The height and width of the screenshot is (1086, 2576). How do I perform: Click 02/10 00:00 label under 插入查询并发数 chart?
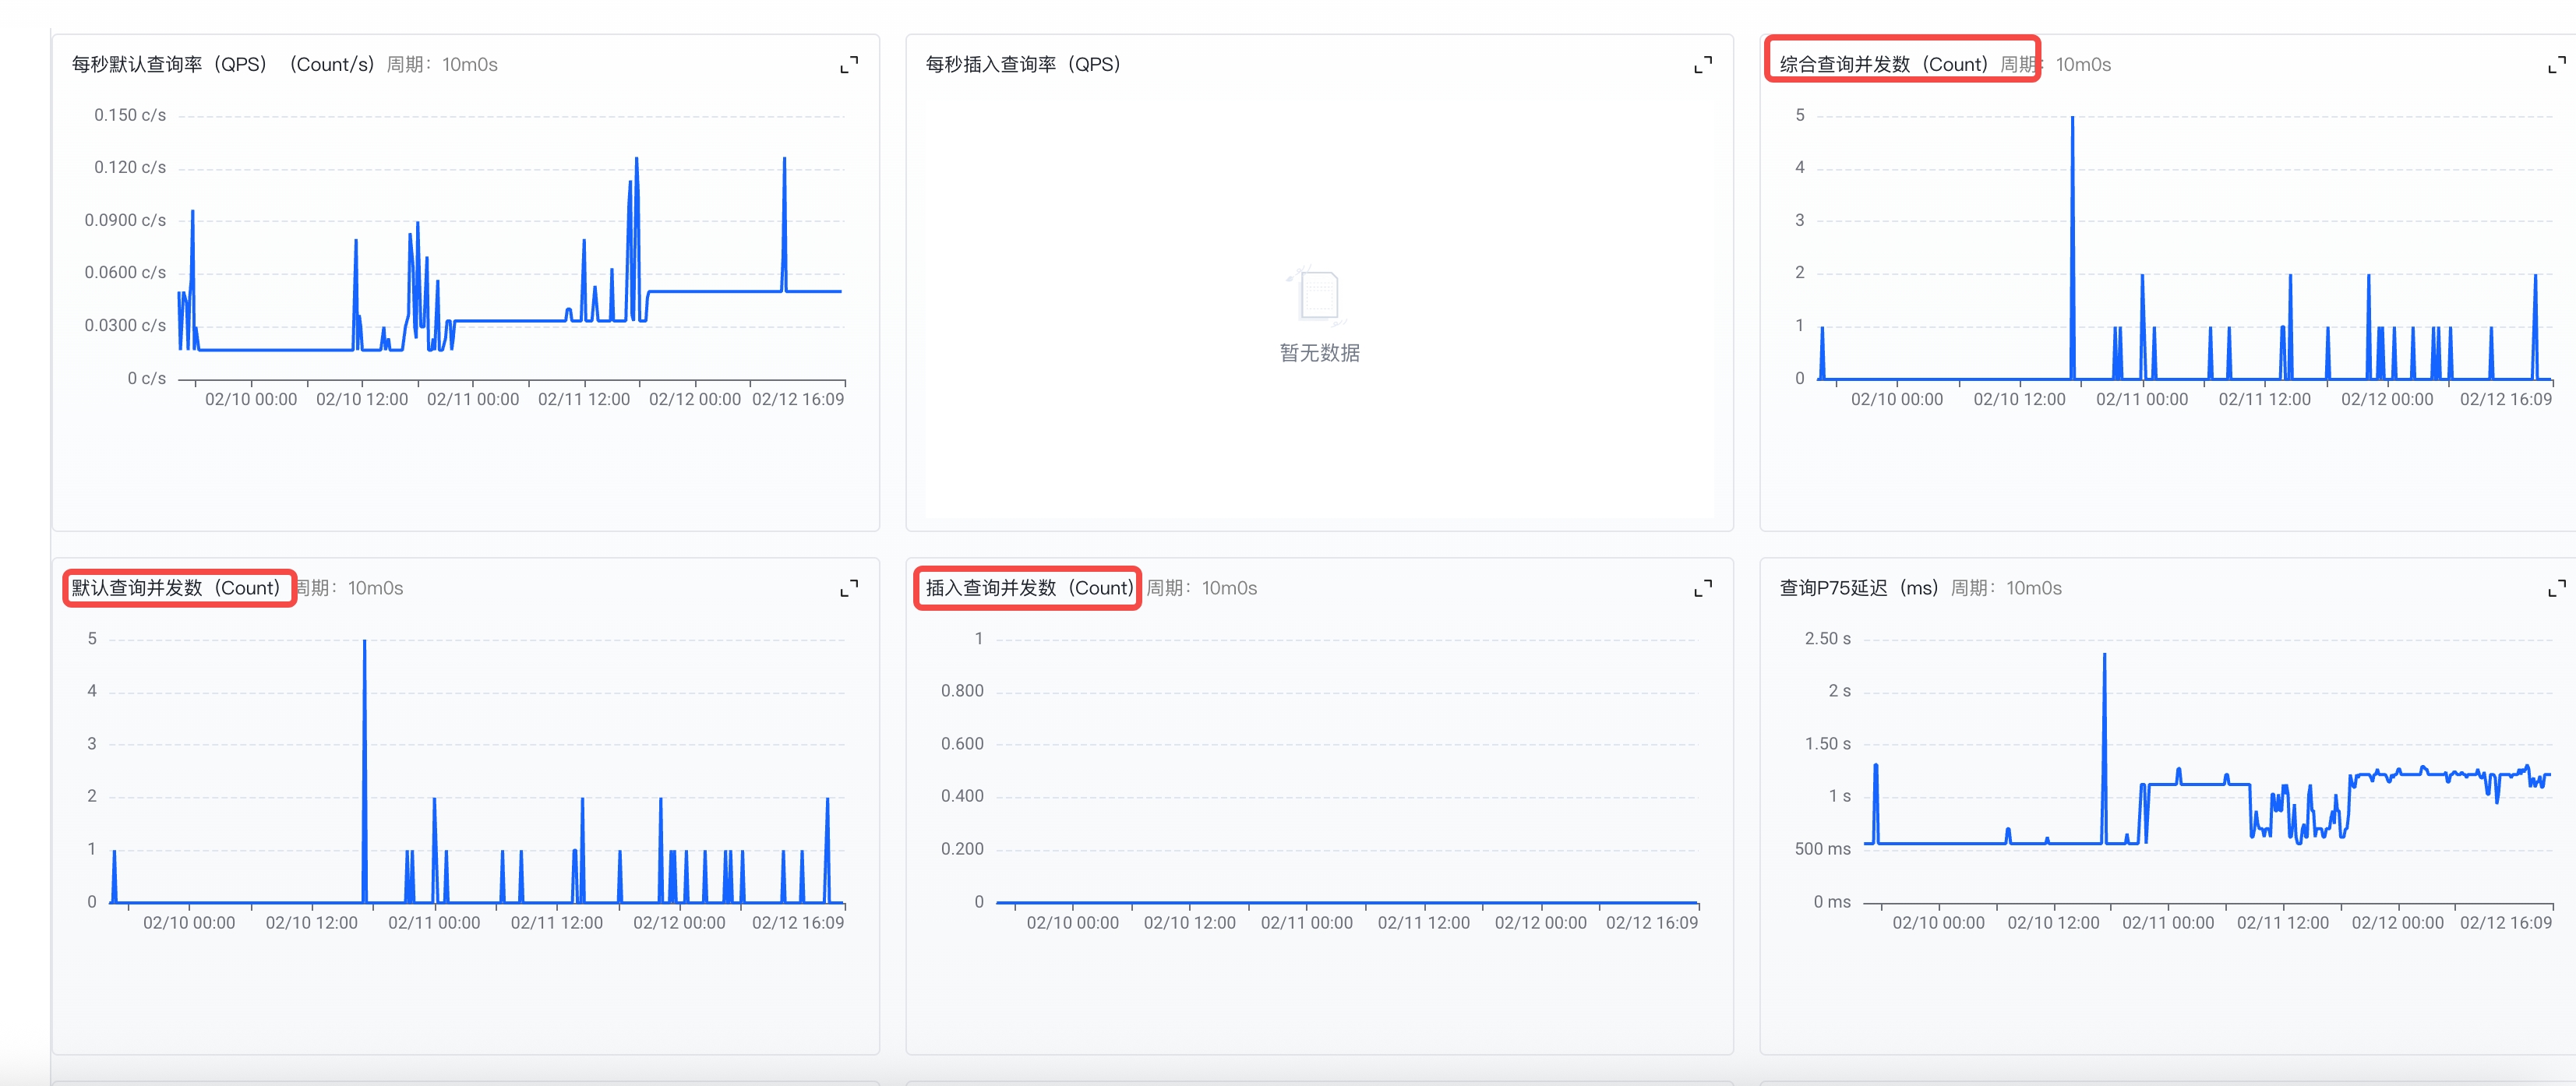coord(1072,923)
